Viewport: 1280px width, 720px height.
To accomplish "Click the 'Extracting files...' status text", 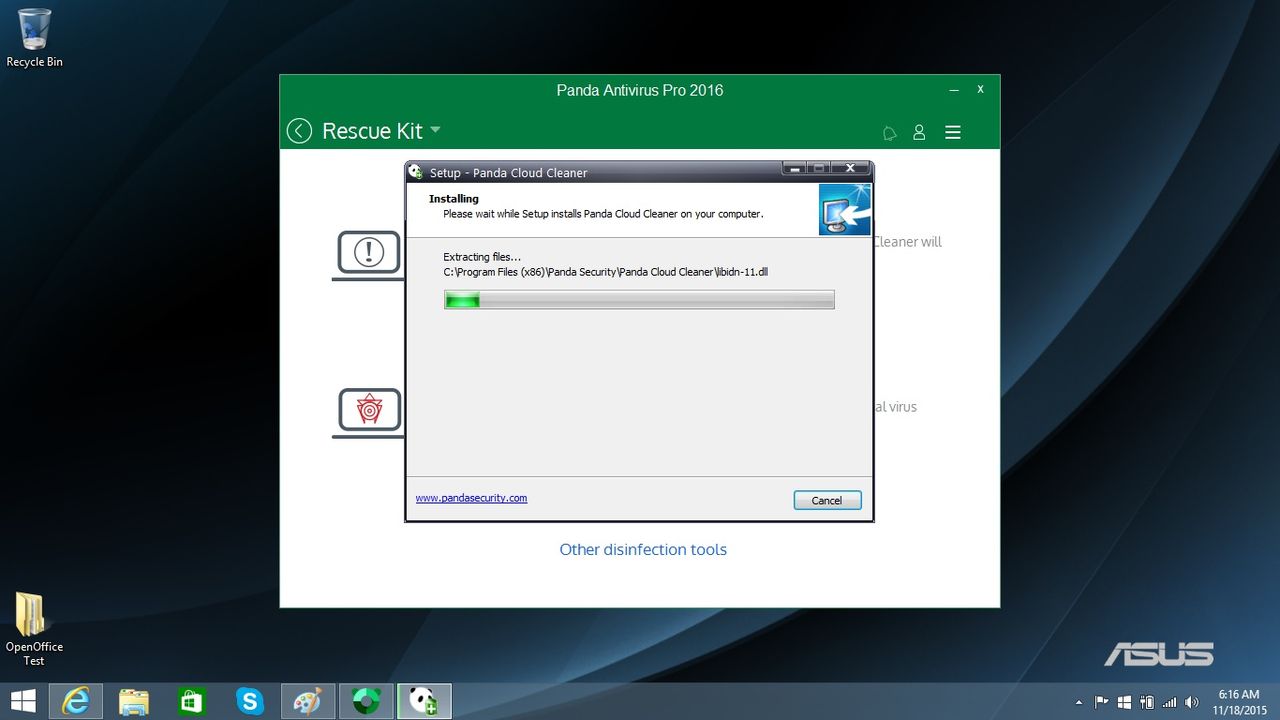I will click(482, 257).
